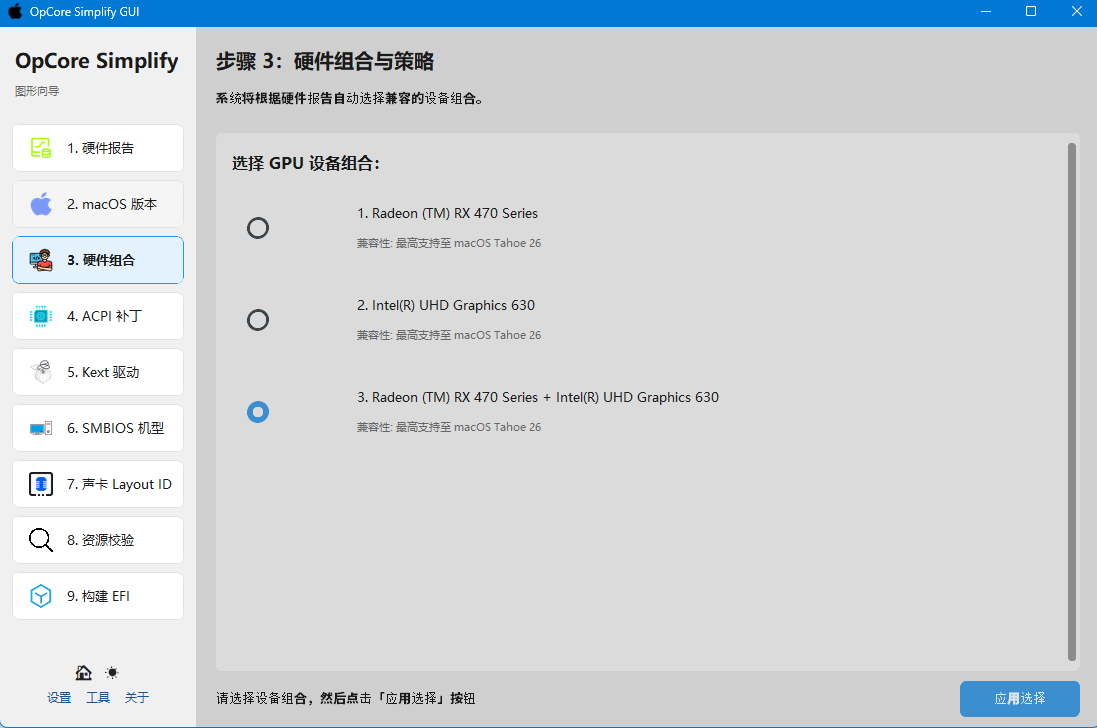The height and width of the screenshot is (728, 1097).
Task: Click the compatibility text under Intel UHD 630 option
Action: click(x=448, y=335)
